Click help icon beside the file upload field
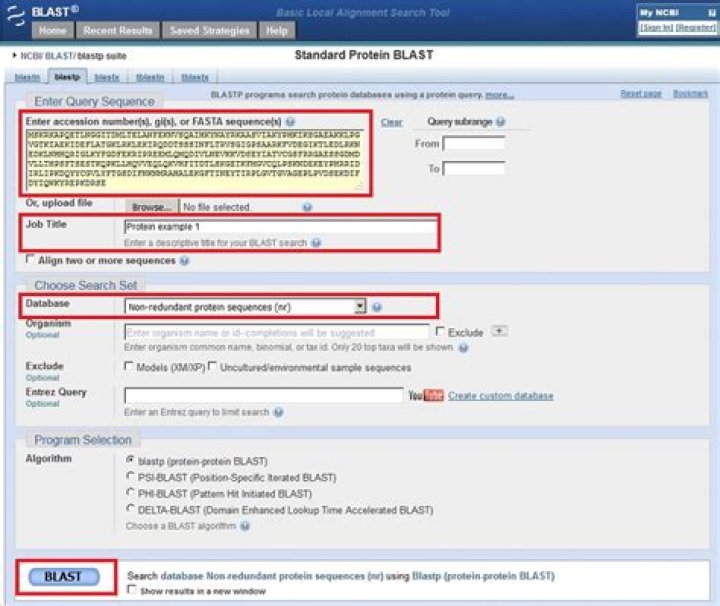 (307, 207)
